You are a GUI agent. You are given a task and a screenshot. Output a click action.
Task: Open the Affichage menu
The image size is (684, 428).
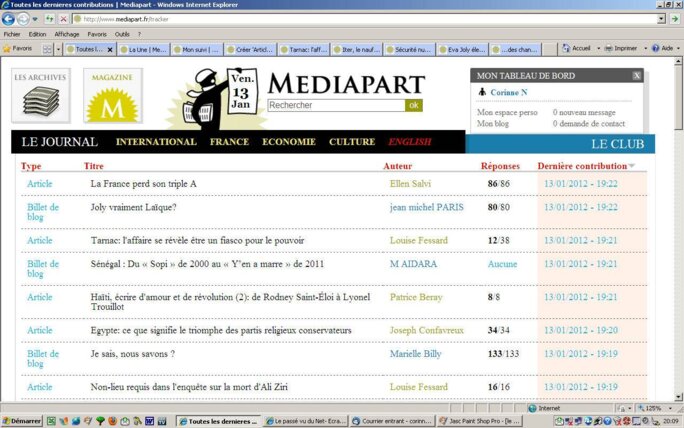tap(66, 34)
